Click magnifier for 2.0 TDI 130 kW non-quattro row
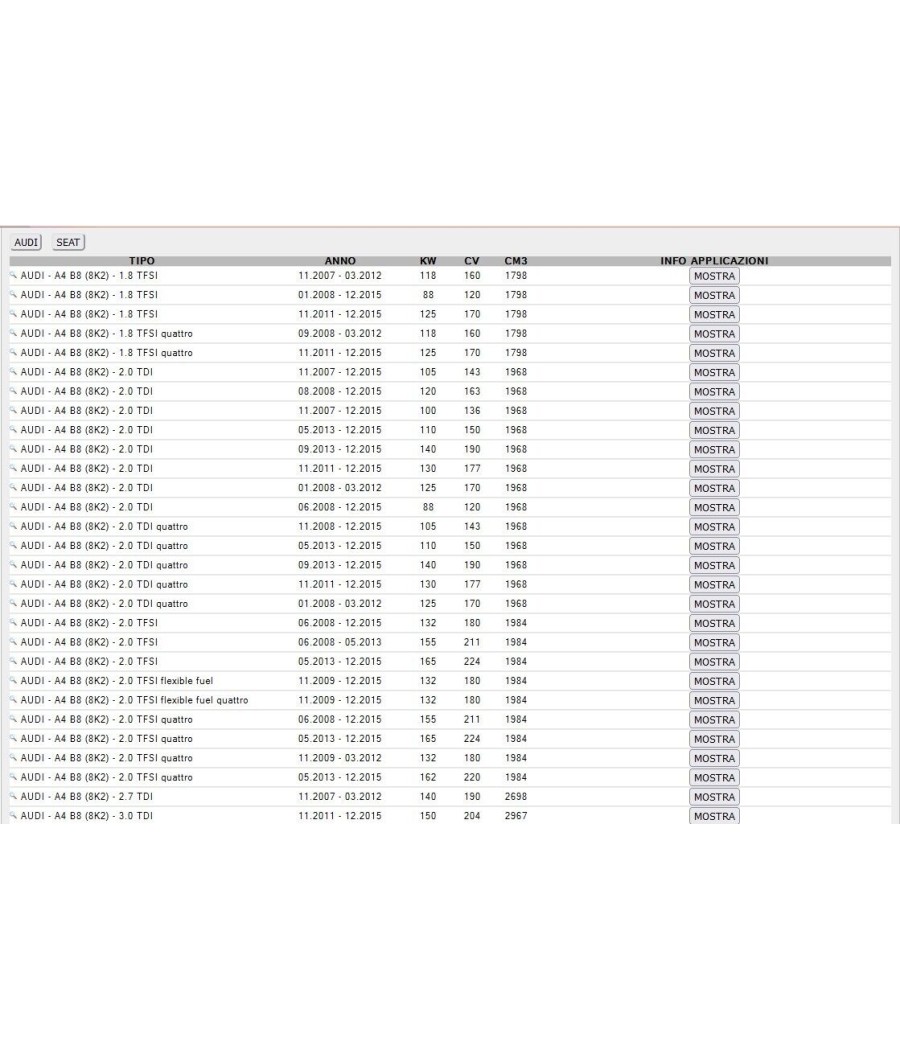Screen dimensions: 900x1050 click(13, 468)
